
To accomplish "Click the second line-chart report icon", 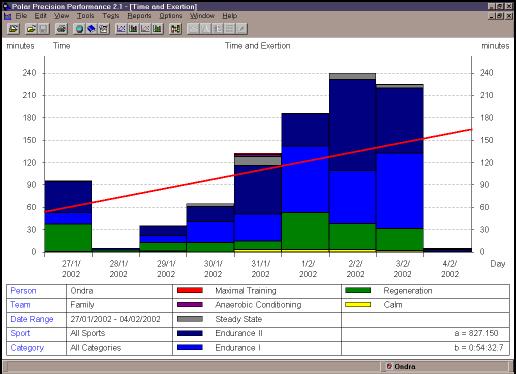I will [145, 29].
